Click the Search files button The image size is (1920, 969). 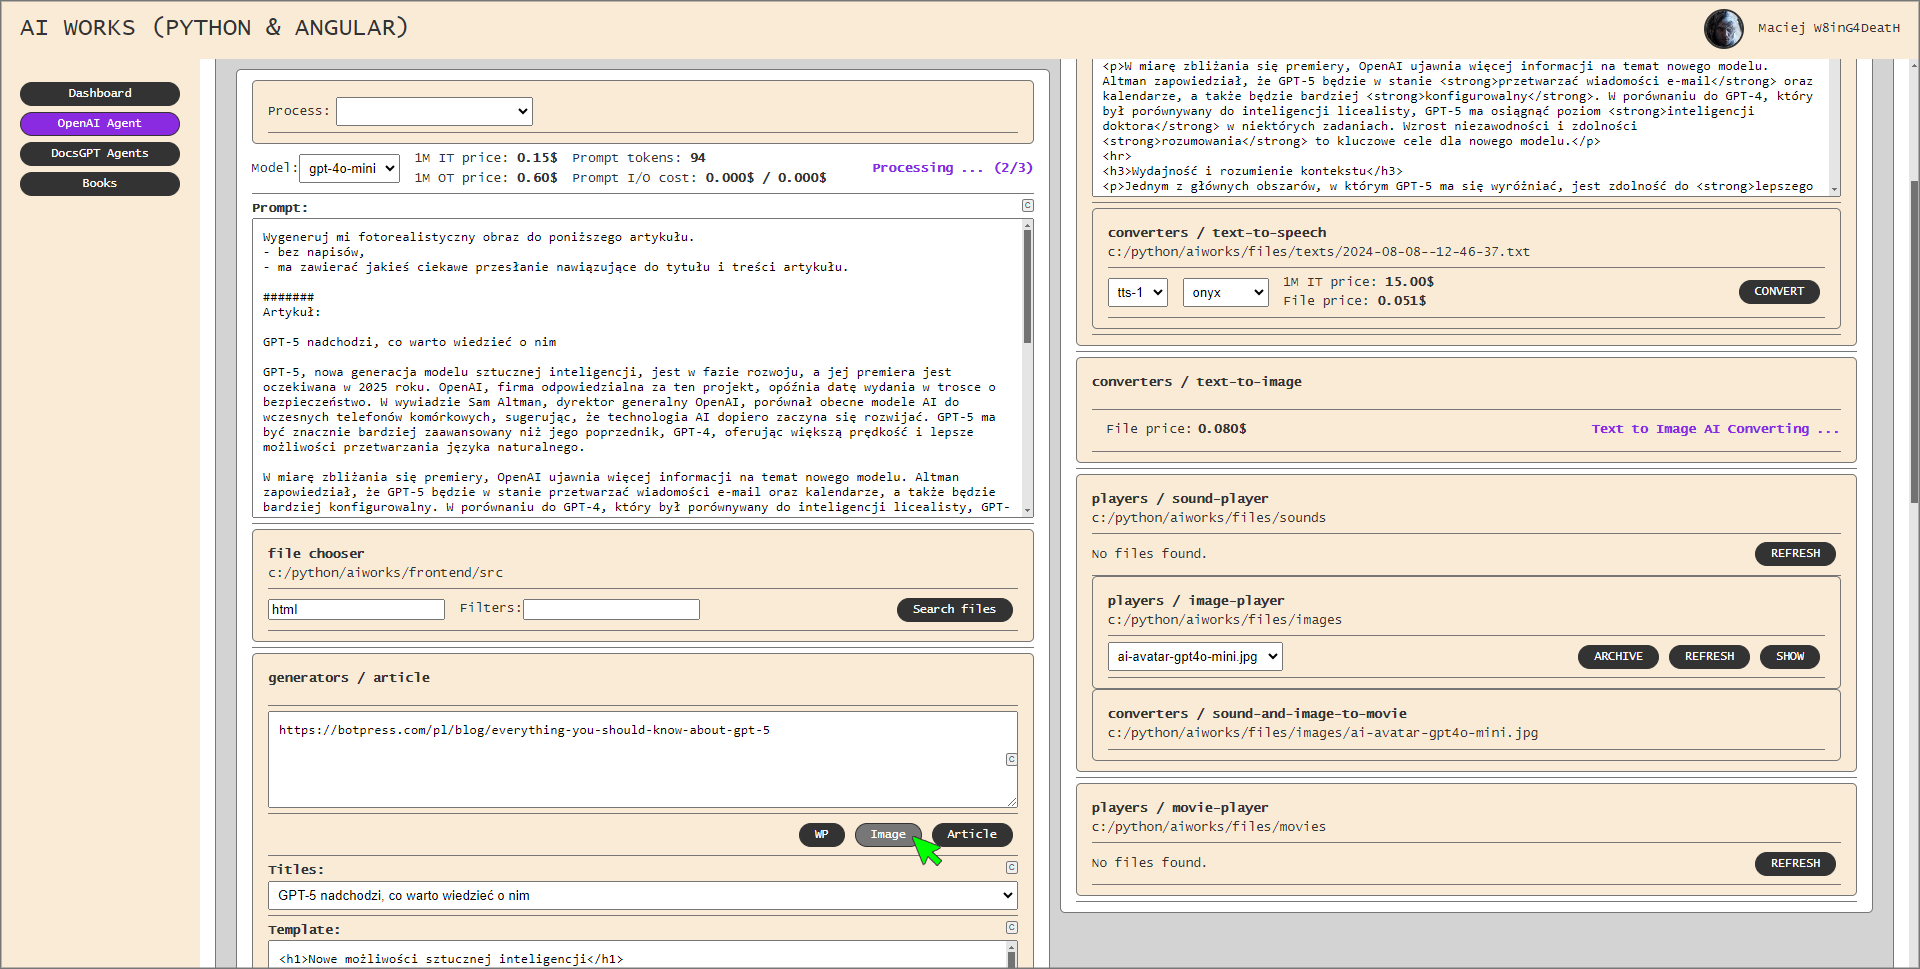tap(954, 610)
